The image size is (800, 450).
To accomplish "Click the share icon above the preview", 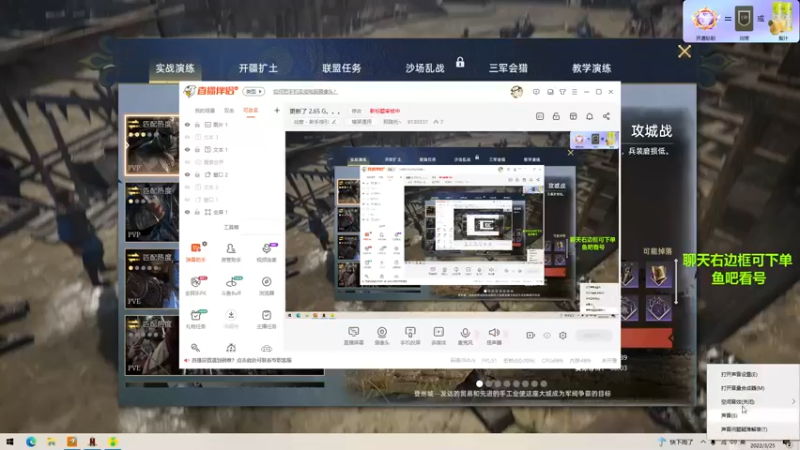I will click(606, 116).
